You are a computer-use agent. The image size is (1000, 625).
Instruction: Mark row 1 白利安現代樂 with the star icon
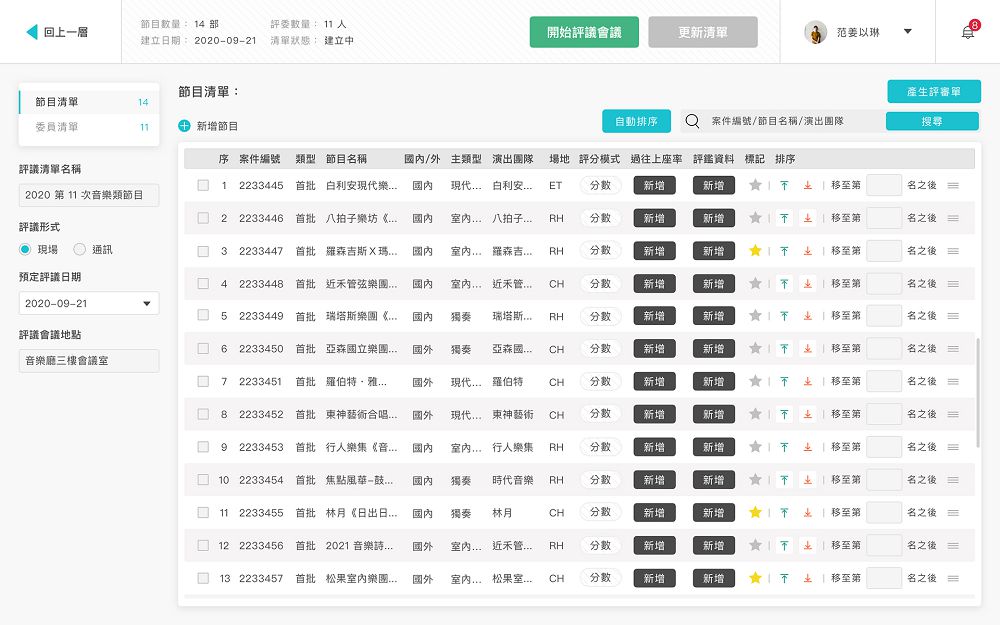755,185
